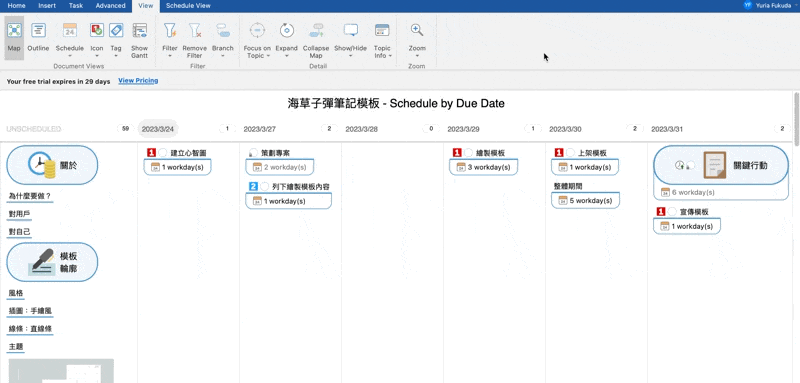Click calendar icon in 3 workday(s) box

tap(461, 167)
